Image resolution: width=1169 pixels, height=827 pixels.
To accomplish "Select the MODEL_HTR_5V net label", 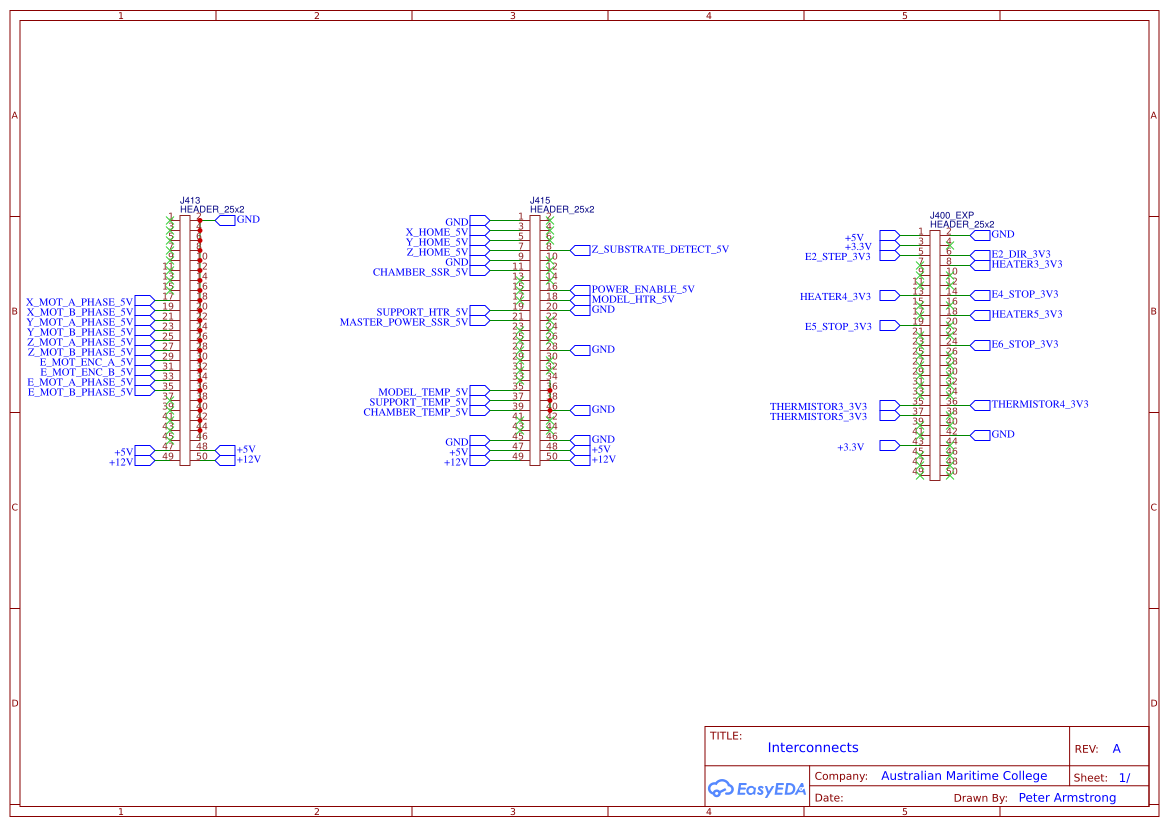I will click(x=633, y=299).
